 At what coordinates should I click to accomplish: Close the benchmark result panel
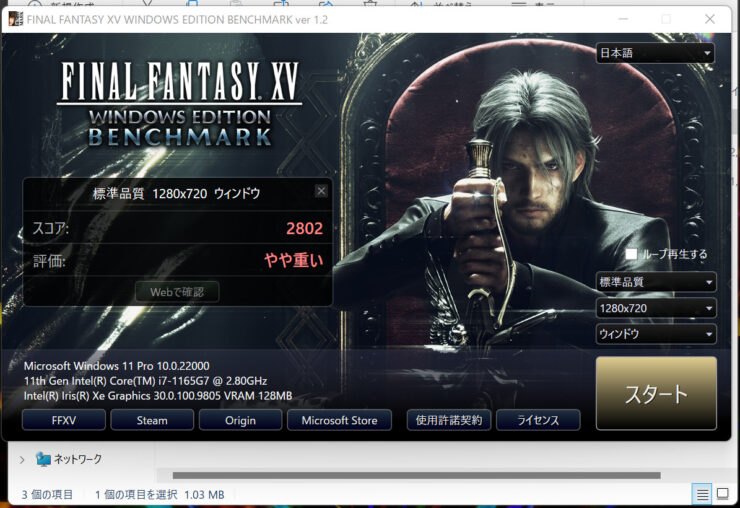321,191
